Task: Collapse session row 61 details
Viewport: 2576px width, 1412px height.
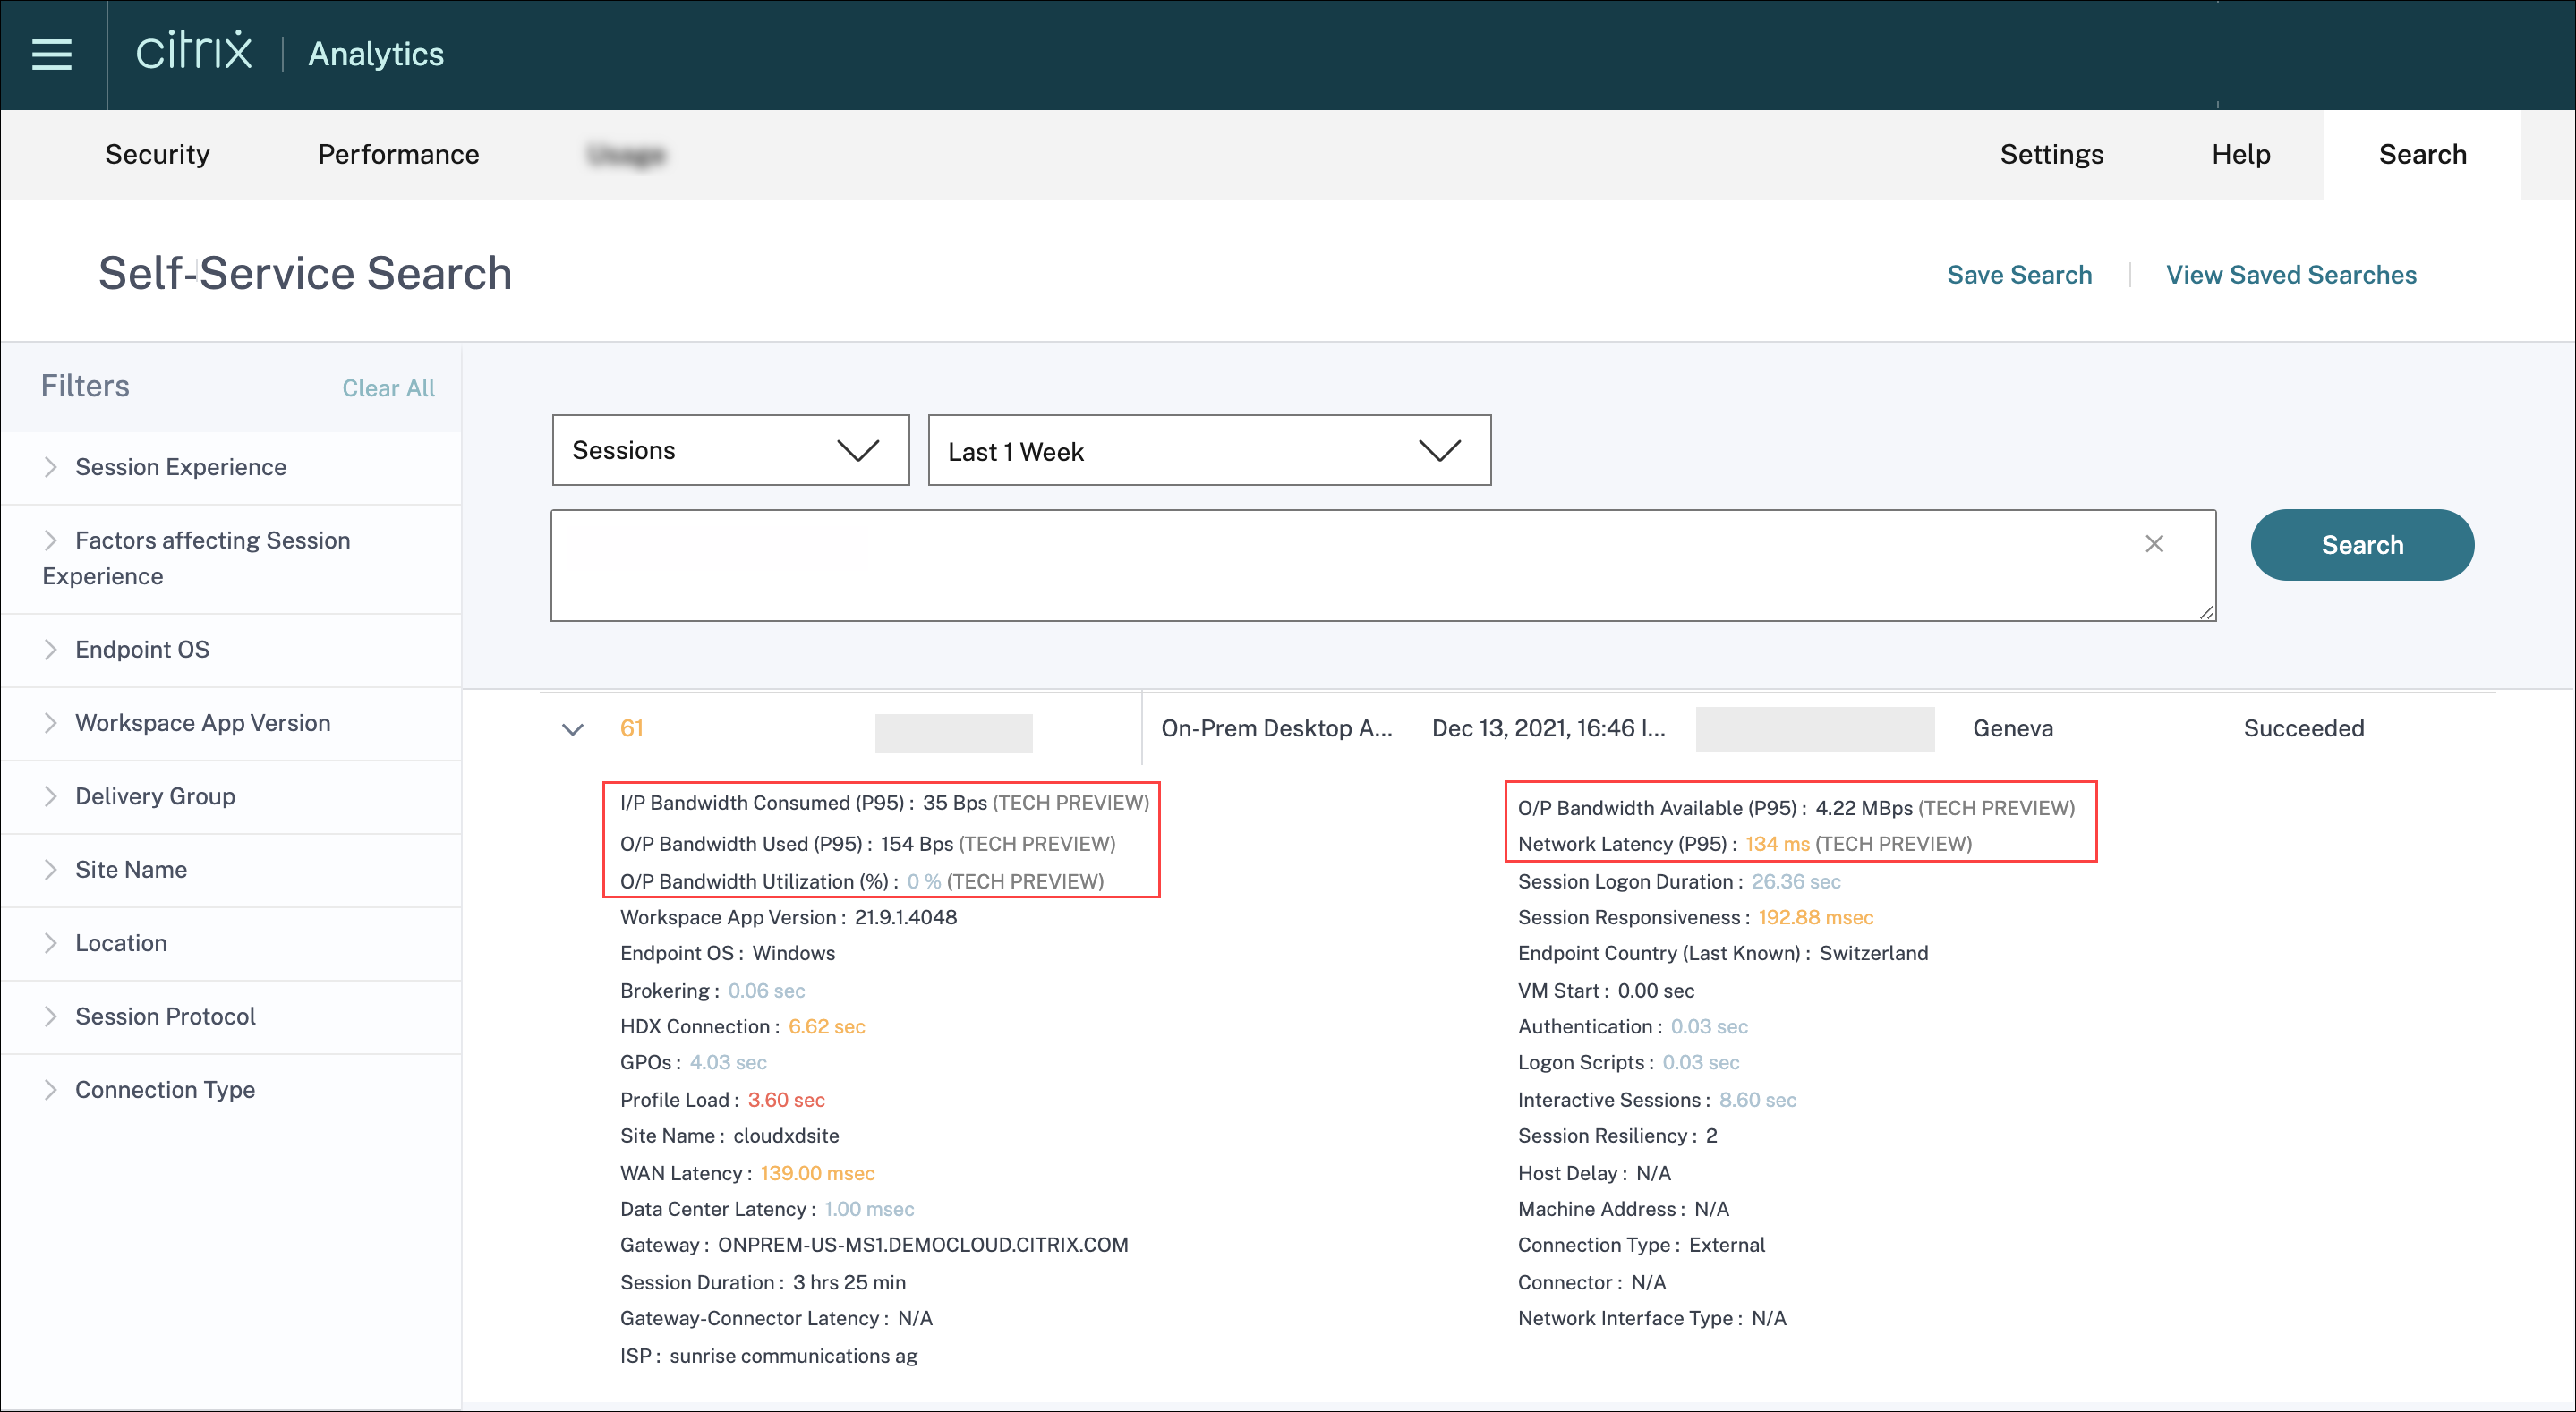Action: pos(572,729)
